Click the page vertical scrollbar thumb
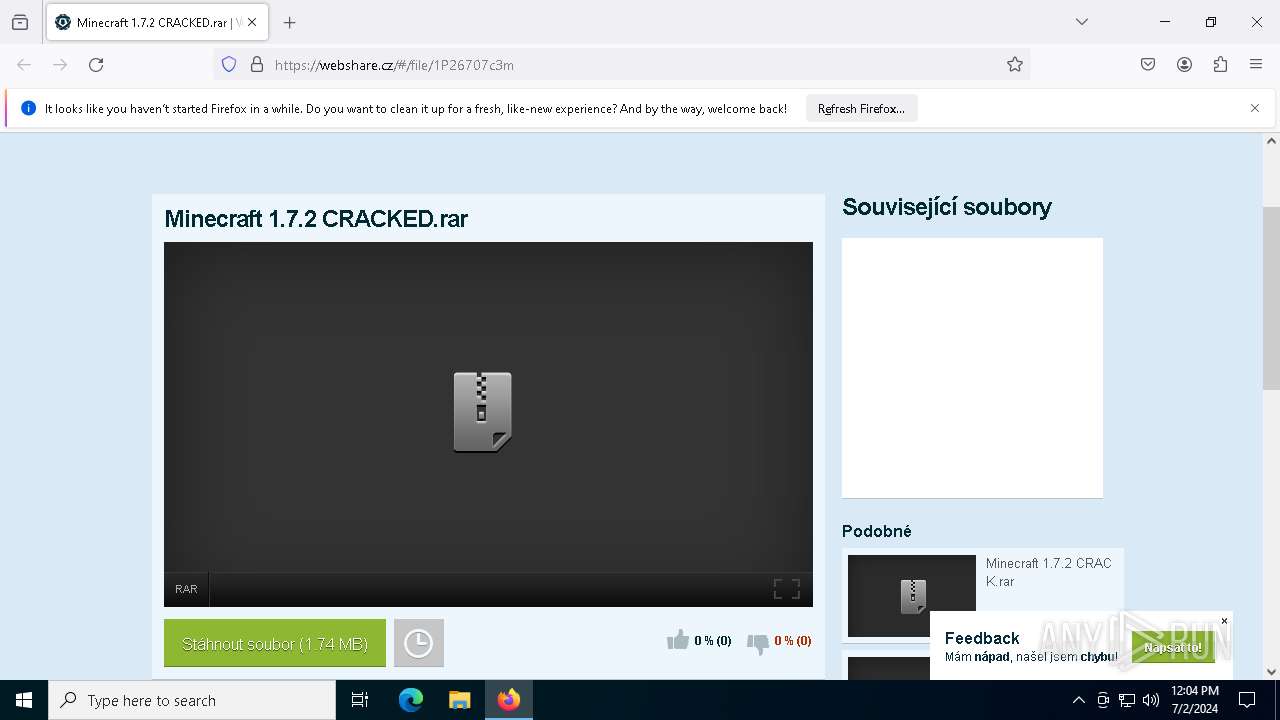 pos(1271,298)
